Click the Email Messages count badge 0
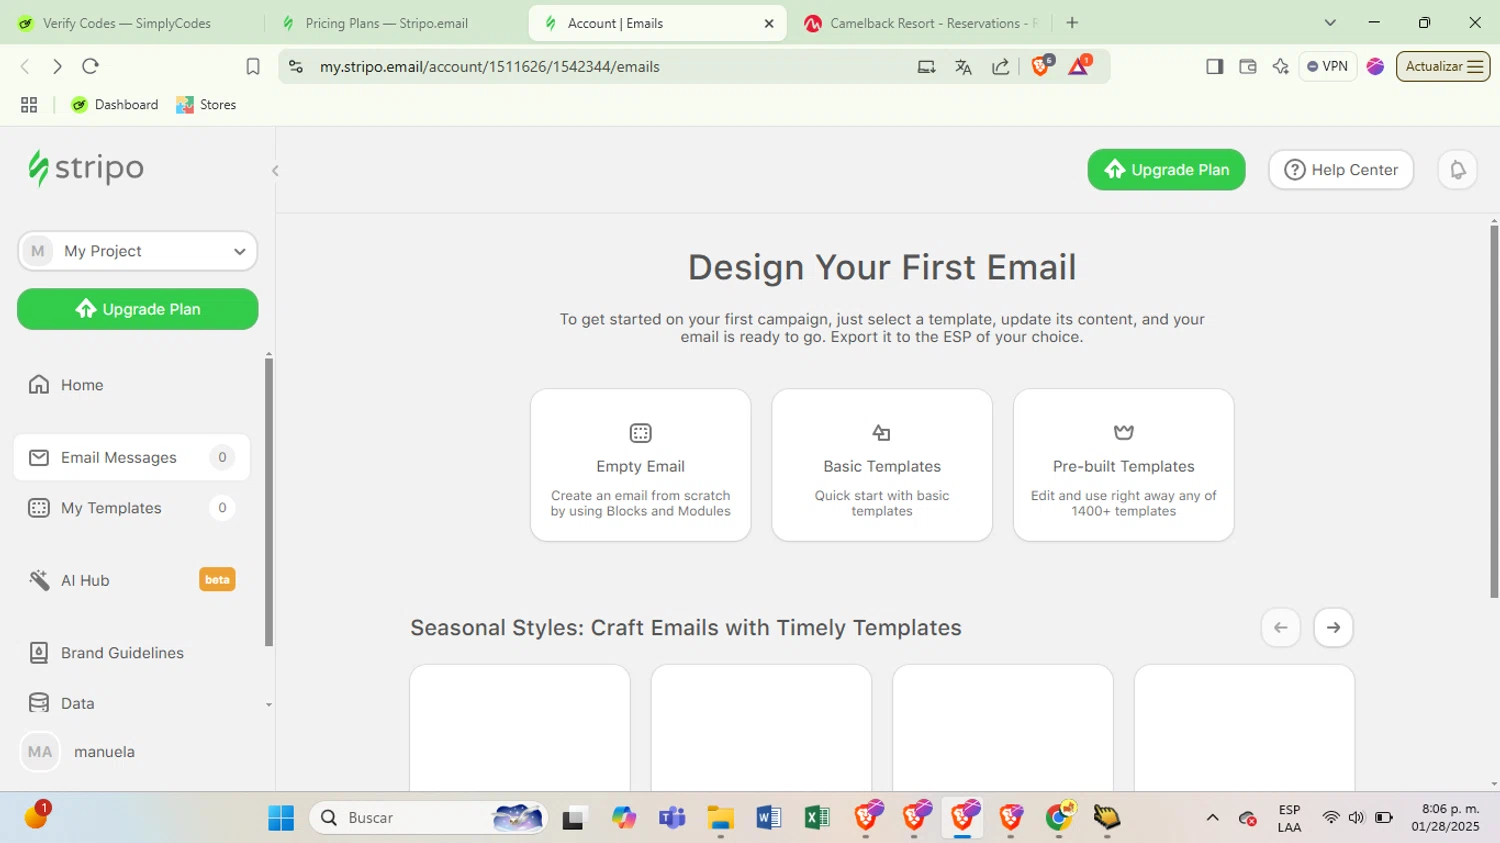Screen dimensions: 1500x843 pyautogui.click(x=222, y=457)
